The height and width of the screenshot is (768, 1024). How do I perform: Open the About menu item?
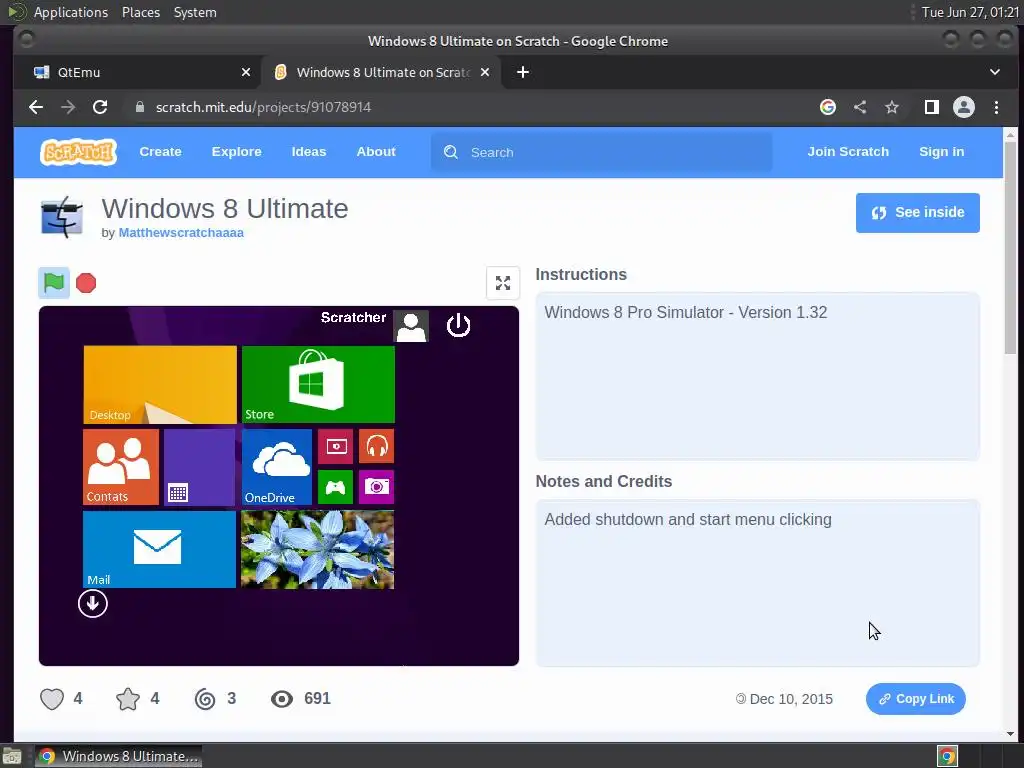pos(376,152)
